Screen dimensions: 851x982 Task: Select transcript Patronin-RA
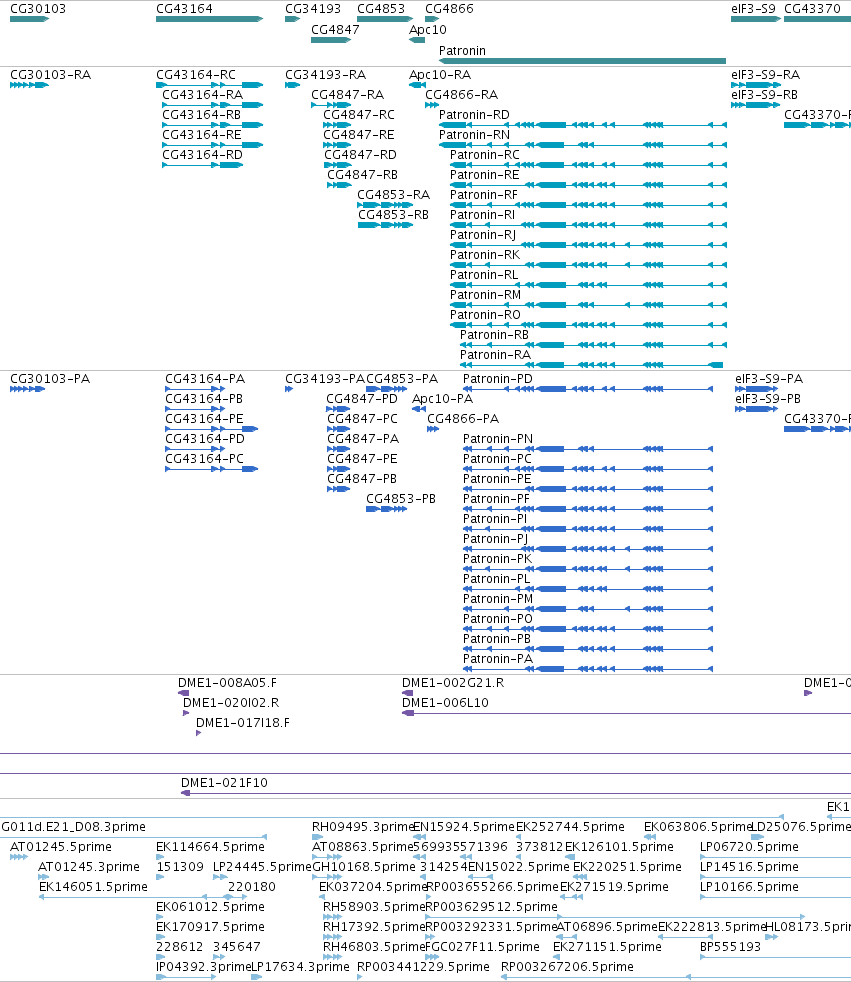point(495,355)
